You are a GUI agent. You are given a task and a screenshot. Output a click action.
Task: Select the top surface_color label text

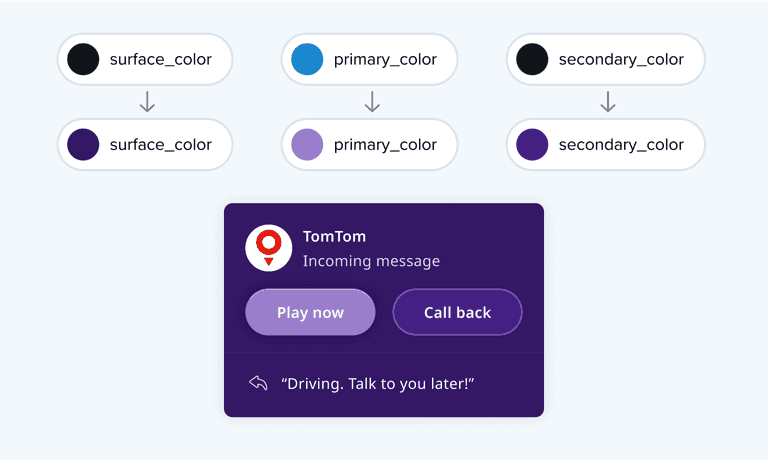coord(160,59)
